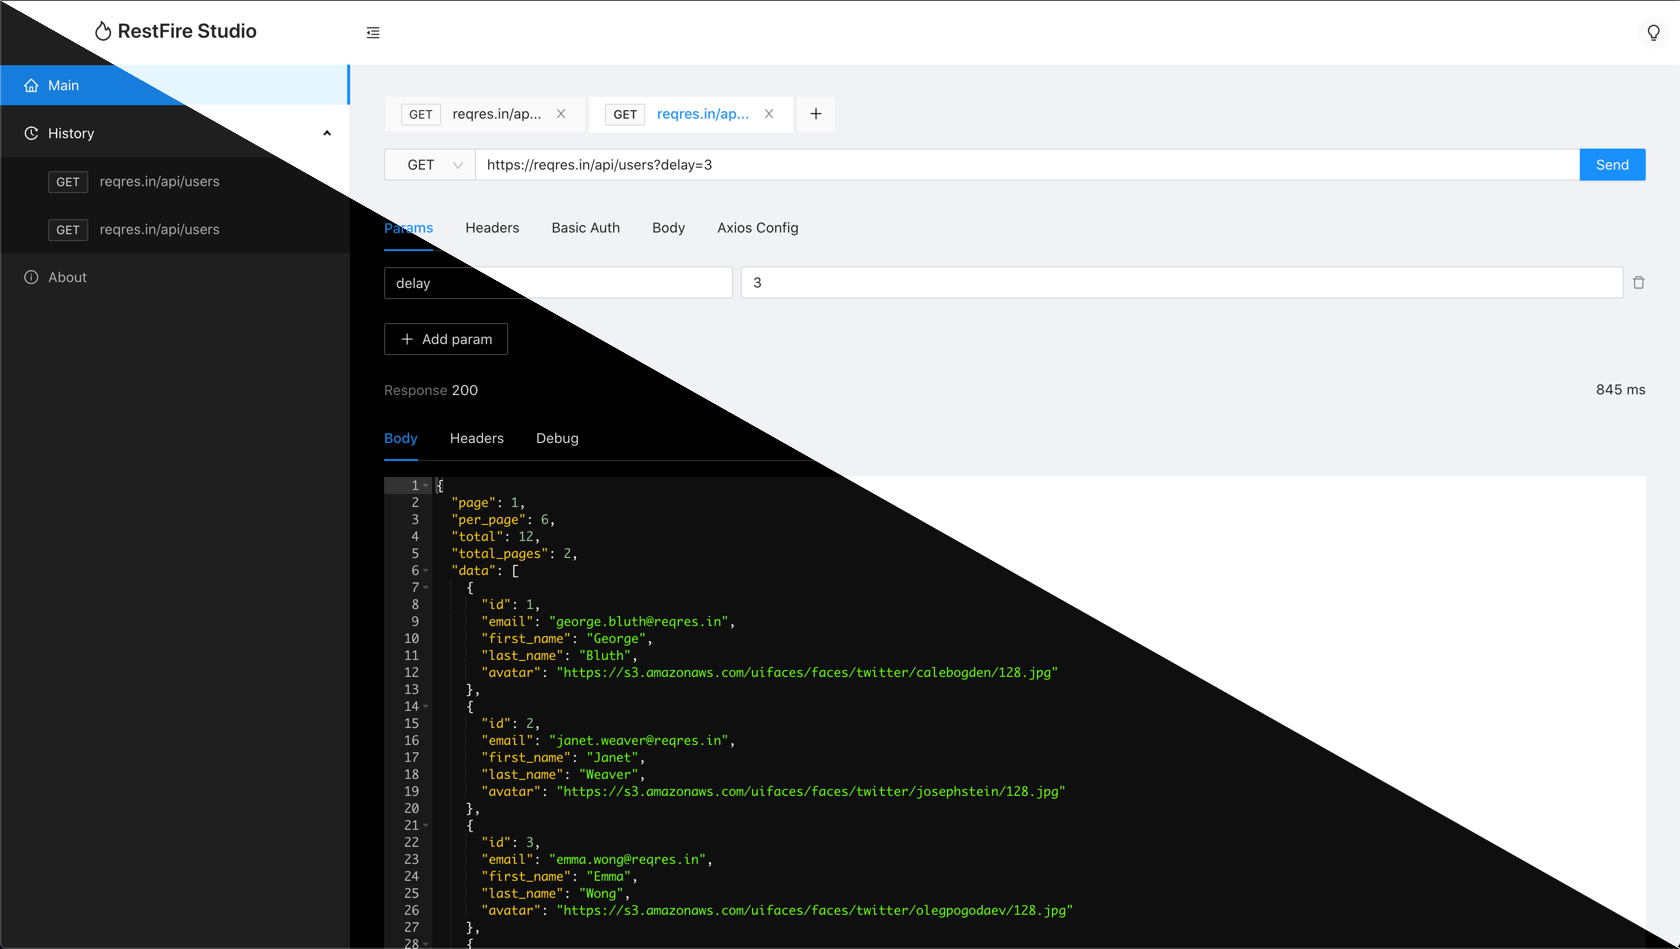Click the Response 200 status text
This screenshot has width=1680, height=949.
click(431, 390)
